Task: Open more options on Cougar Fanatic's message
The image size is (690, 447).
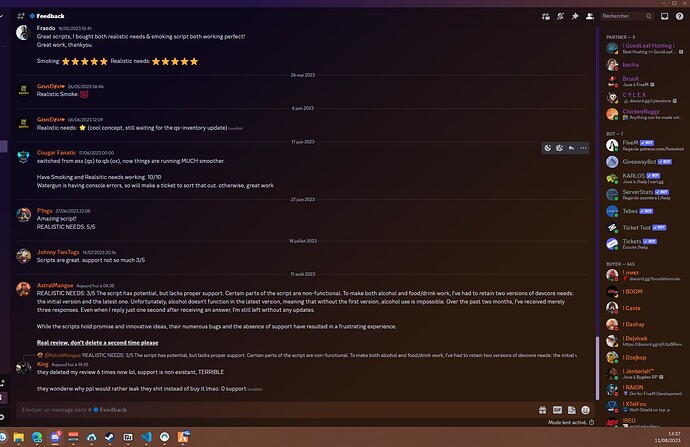Action: pos(583,148)
